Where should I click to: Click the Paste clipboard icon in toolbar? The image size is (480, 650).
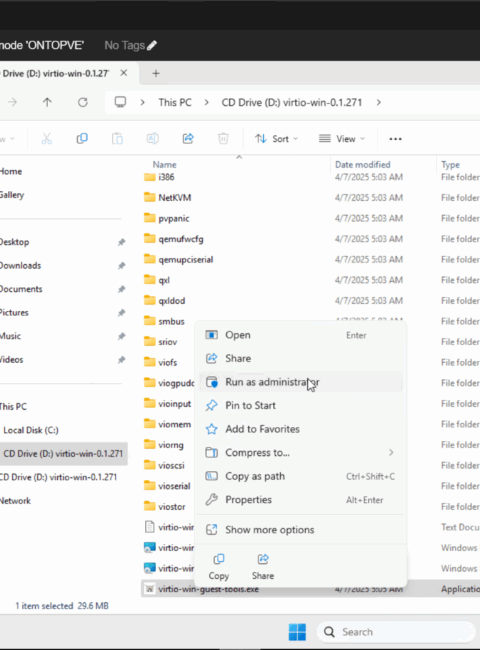click(117, 138)
